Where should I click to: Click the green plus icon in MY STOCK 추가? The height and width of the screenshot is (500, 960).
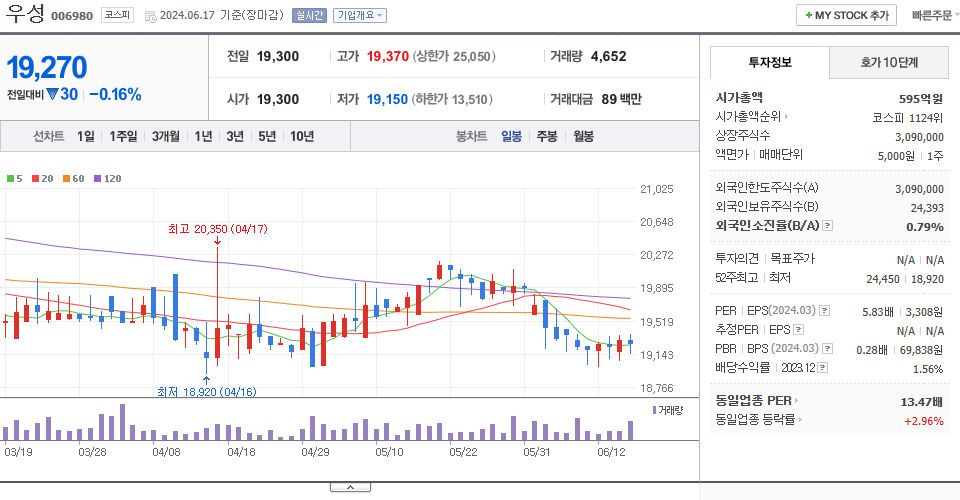[x=809, y=15]
